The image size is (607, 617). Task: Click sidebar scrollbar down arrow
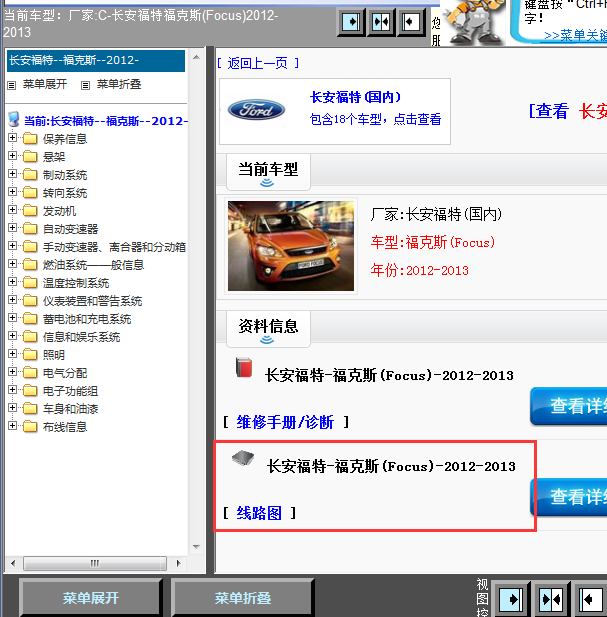(196, 546)
